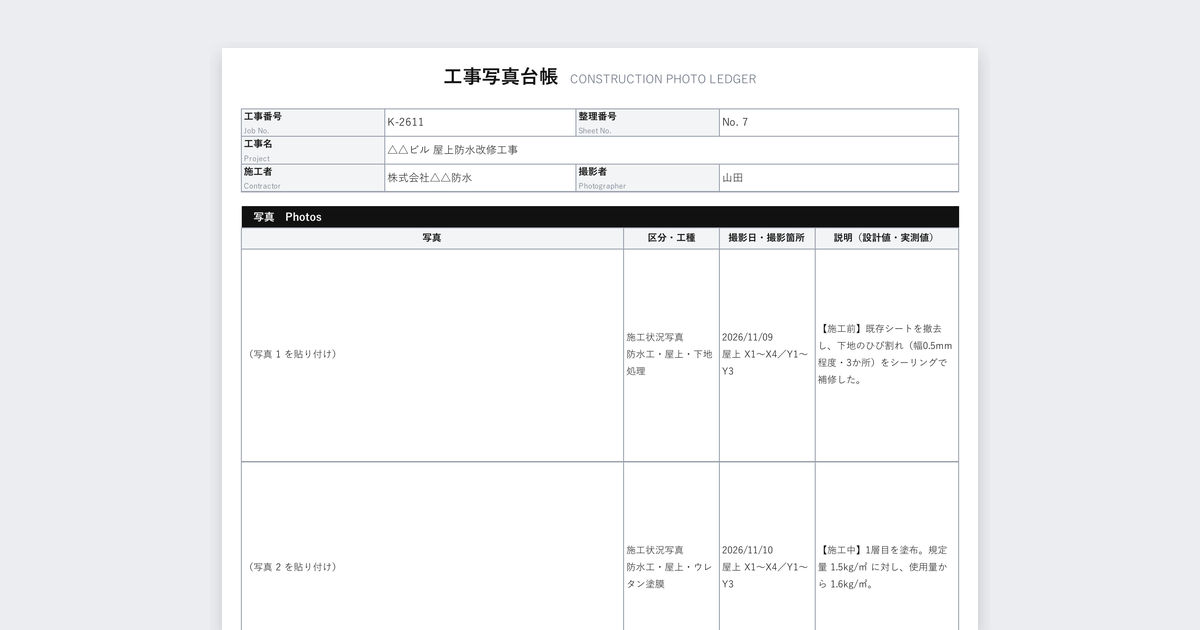This screenshot has width=1200, height=630.
Task: Click the CONSTRUCTION PHOTO LEDGER subtitle
Action: pyautogui.click(x=663, y=79)
